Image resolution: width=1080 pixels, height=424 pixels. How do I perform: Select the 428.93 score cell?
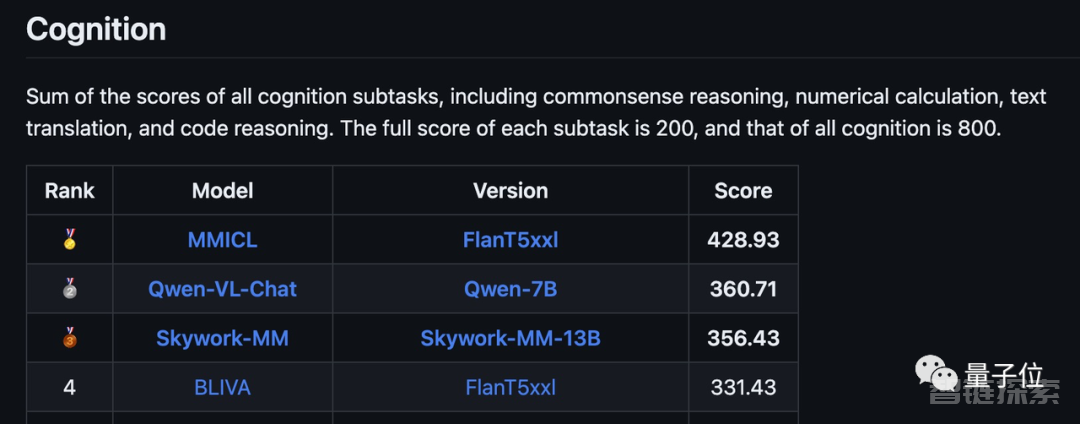tap(743, 240)
